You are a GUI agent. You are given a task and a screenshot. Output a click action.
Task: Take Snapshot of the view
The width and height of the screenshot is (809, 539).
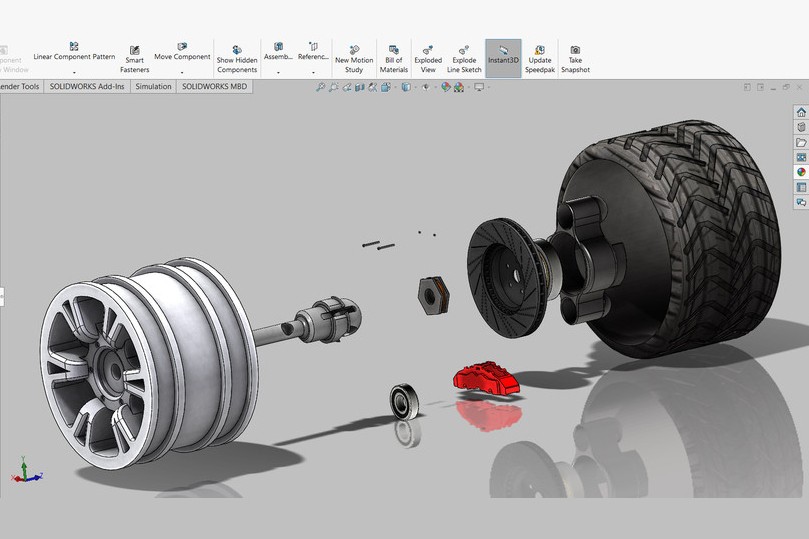click(x=575, y=59)
